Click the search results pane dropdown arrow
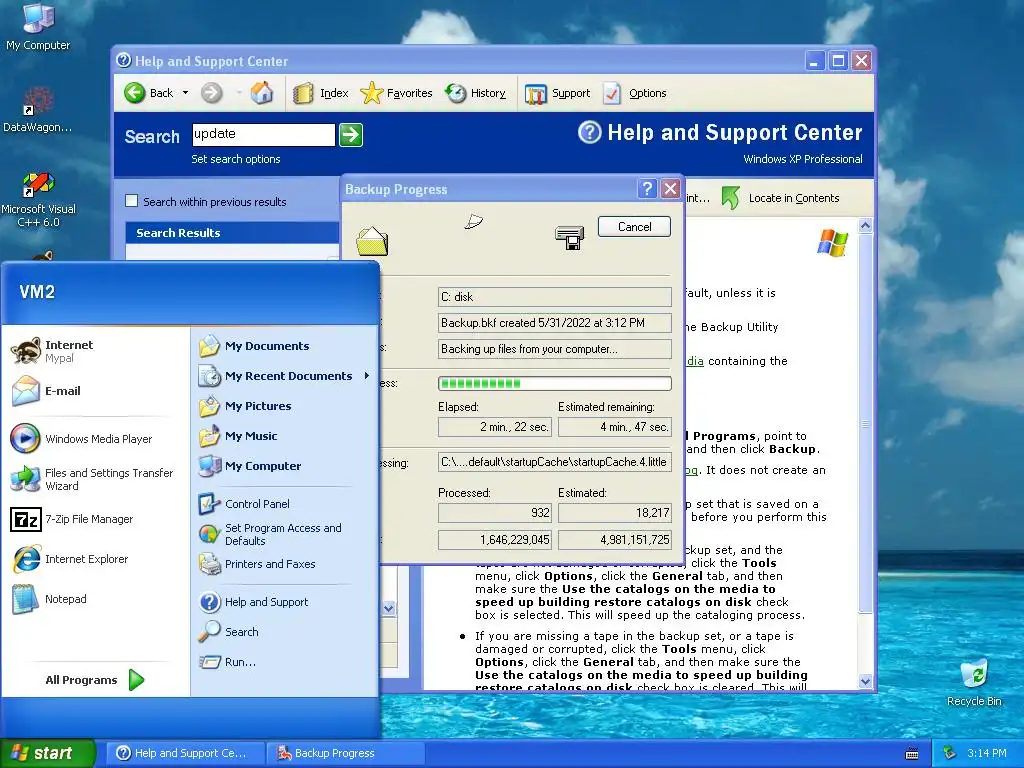1024x768 pixels. pyautogui.click(x=389, y=609)
